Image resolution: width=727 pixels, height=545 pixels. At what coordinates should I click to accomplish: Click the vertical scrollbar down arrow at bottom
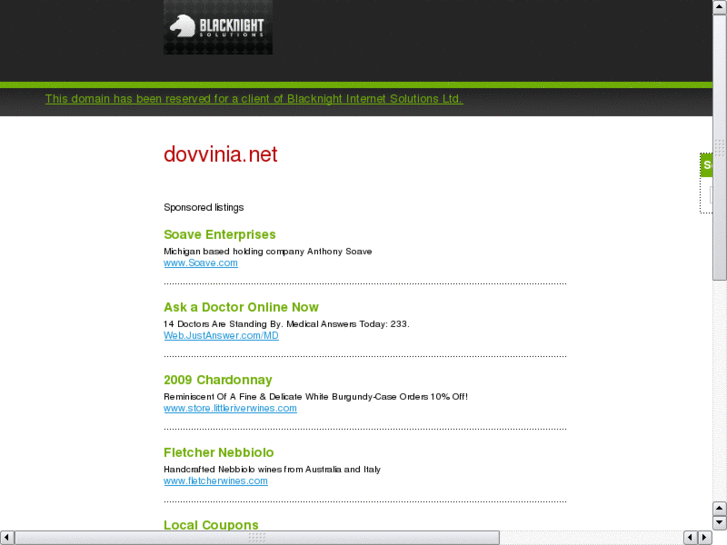(719, 523)
